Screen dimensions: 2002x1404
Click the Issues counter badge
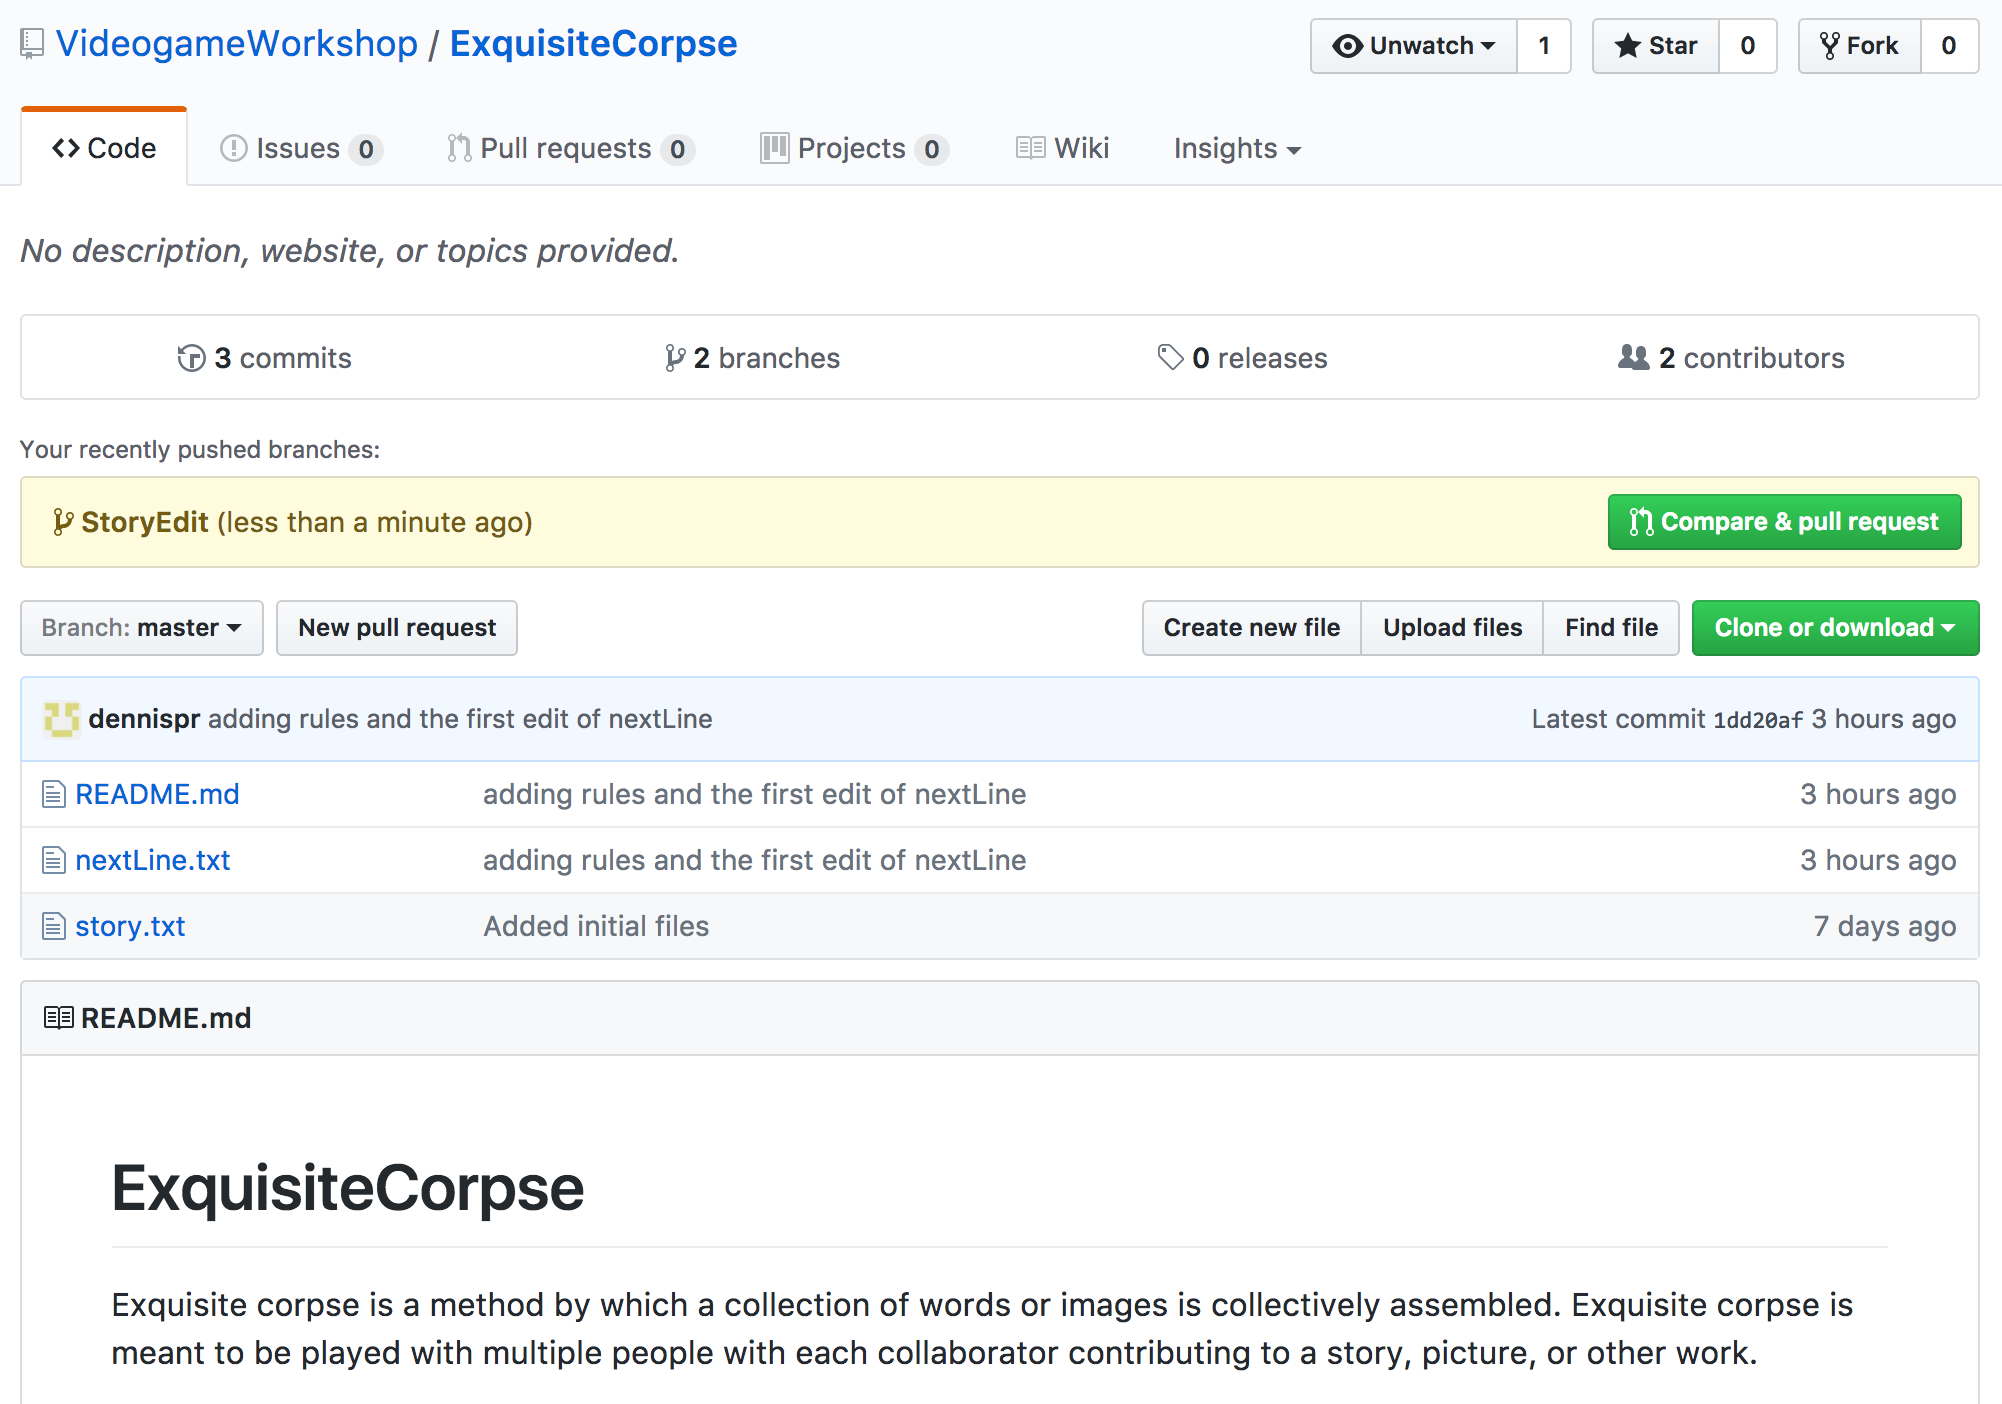[366, 149]
